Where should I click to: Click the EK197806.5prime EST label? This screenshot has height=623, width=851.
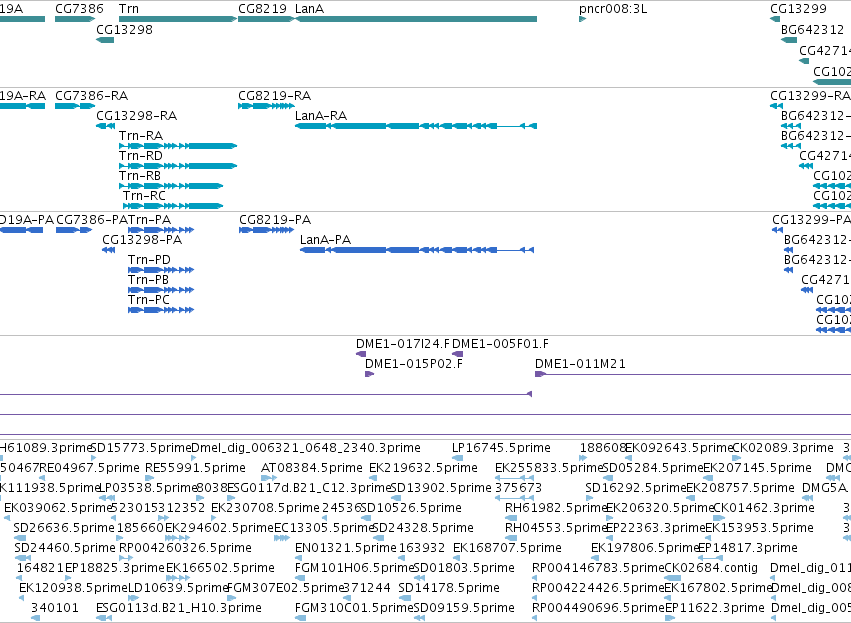[645, 549]
